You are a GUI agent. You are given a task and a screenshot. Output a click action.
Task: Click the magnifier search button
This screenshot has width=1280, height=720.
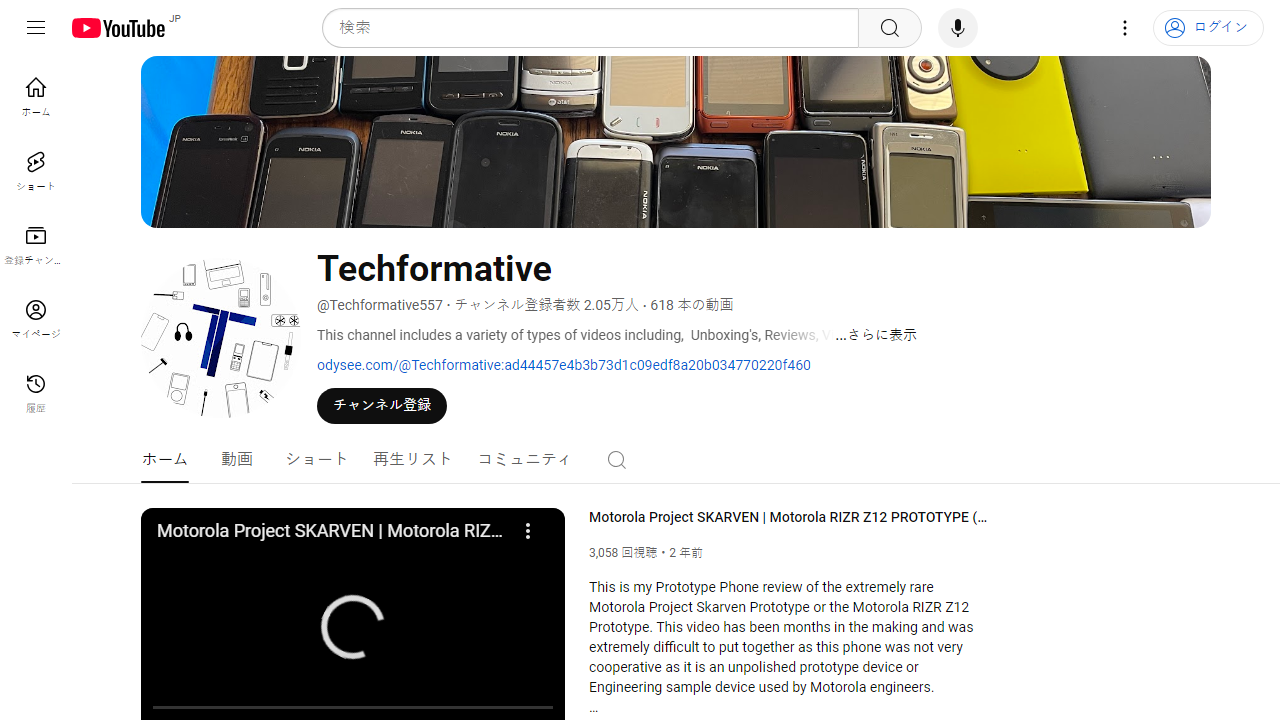[890, 28]
